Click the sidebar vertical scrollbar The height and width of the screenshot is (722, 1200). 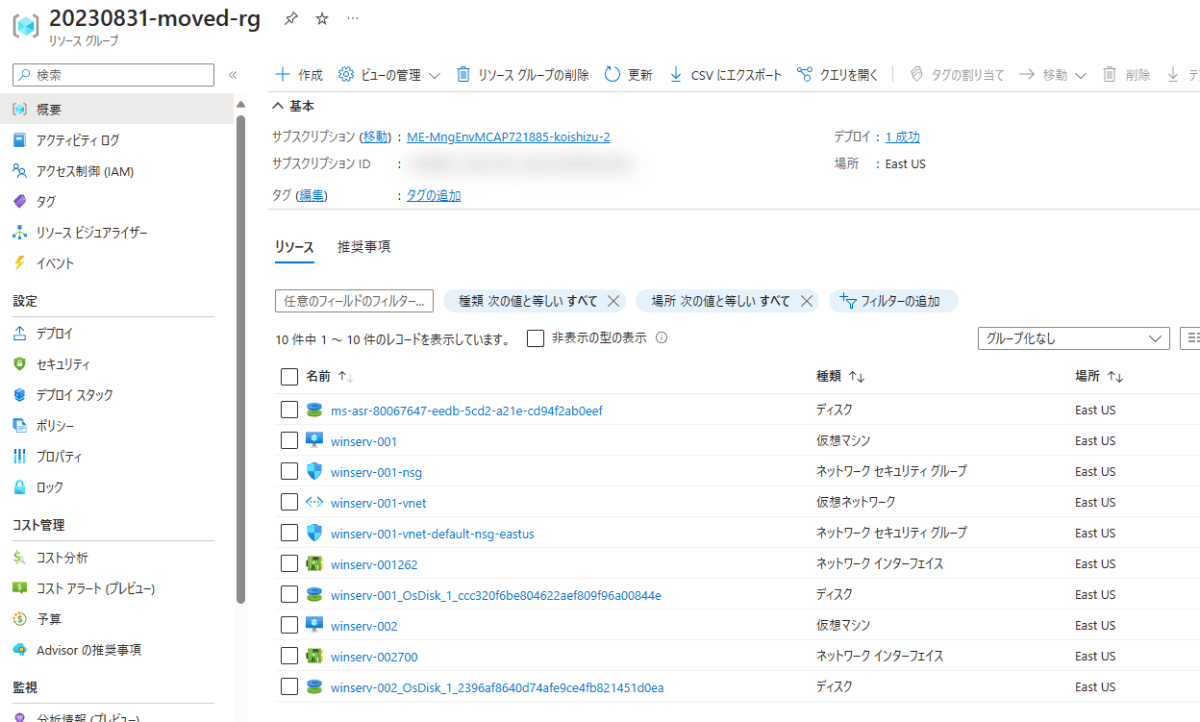[x=240, y=360]
